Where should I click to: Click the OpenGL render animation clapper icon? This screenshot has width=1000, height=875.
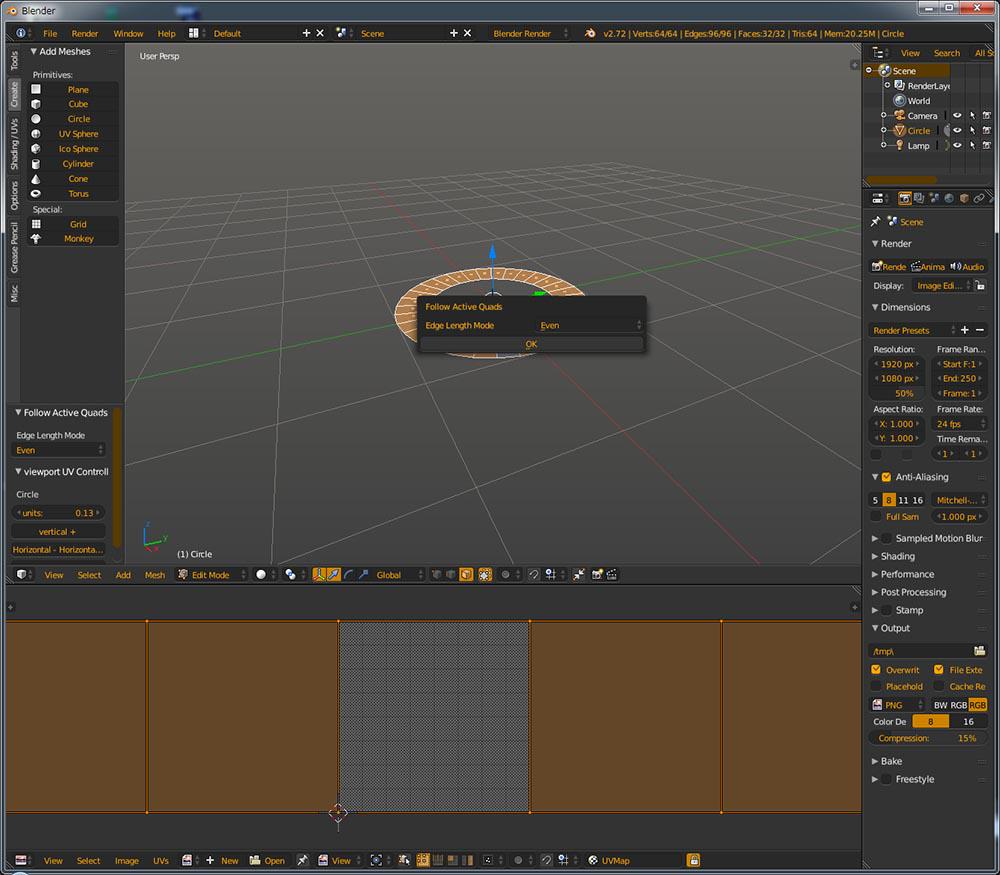[612, 575]
